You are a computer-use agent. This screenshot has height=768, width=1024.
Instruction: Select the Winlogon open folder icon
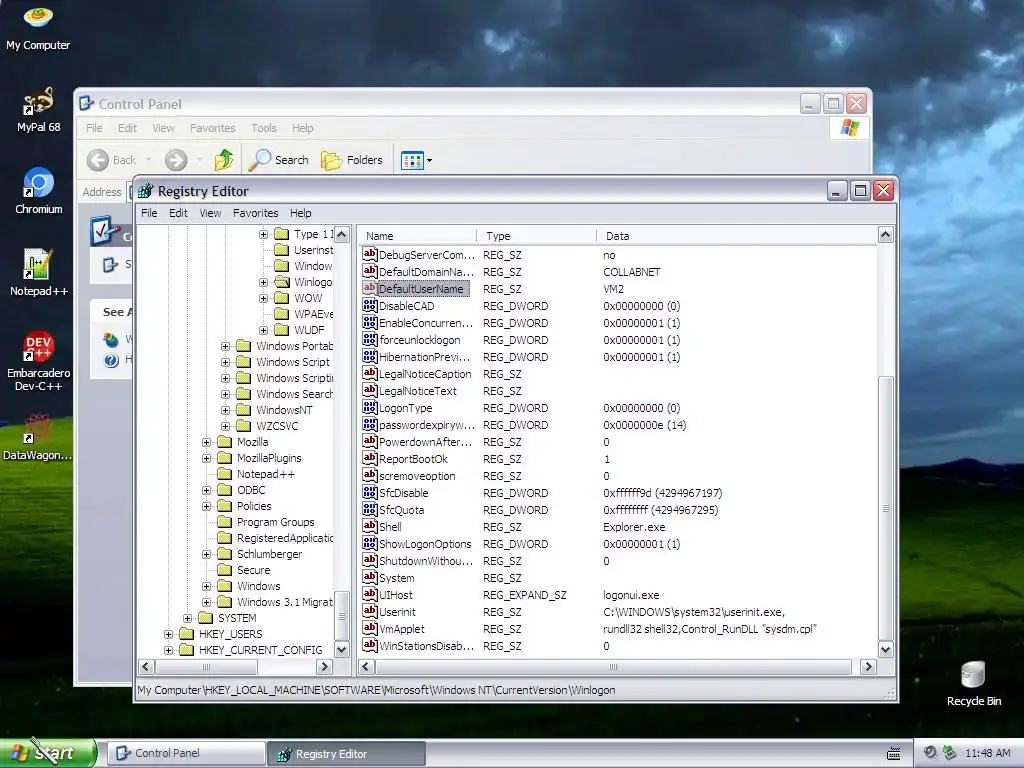point(282,281)
